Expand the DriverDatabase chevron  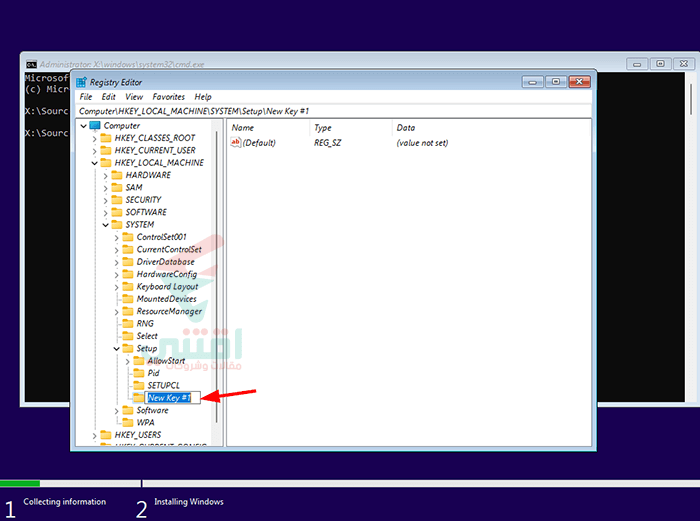(117, 263)
